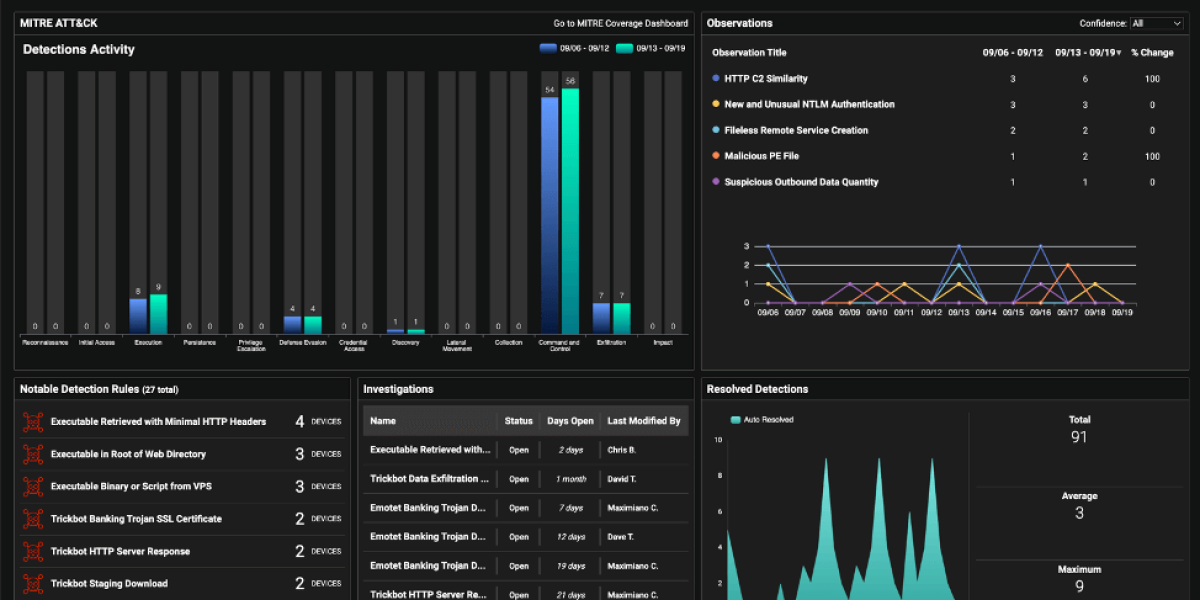This screenshot has height=600, width=1200.
Task: Open the Confidence dropdown set to All
Action: coord(1156,23)
